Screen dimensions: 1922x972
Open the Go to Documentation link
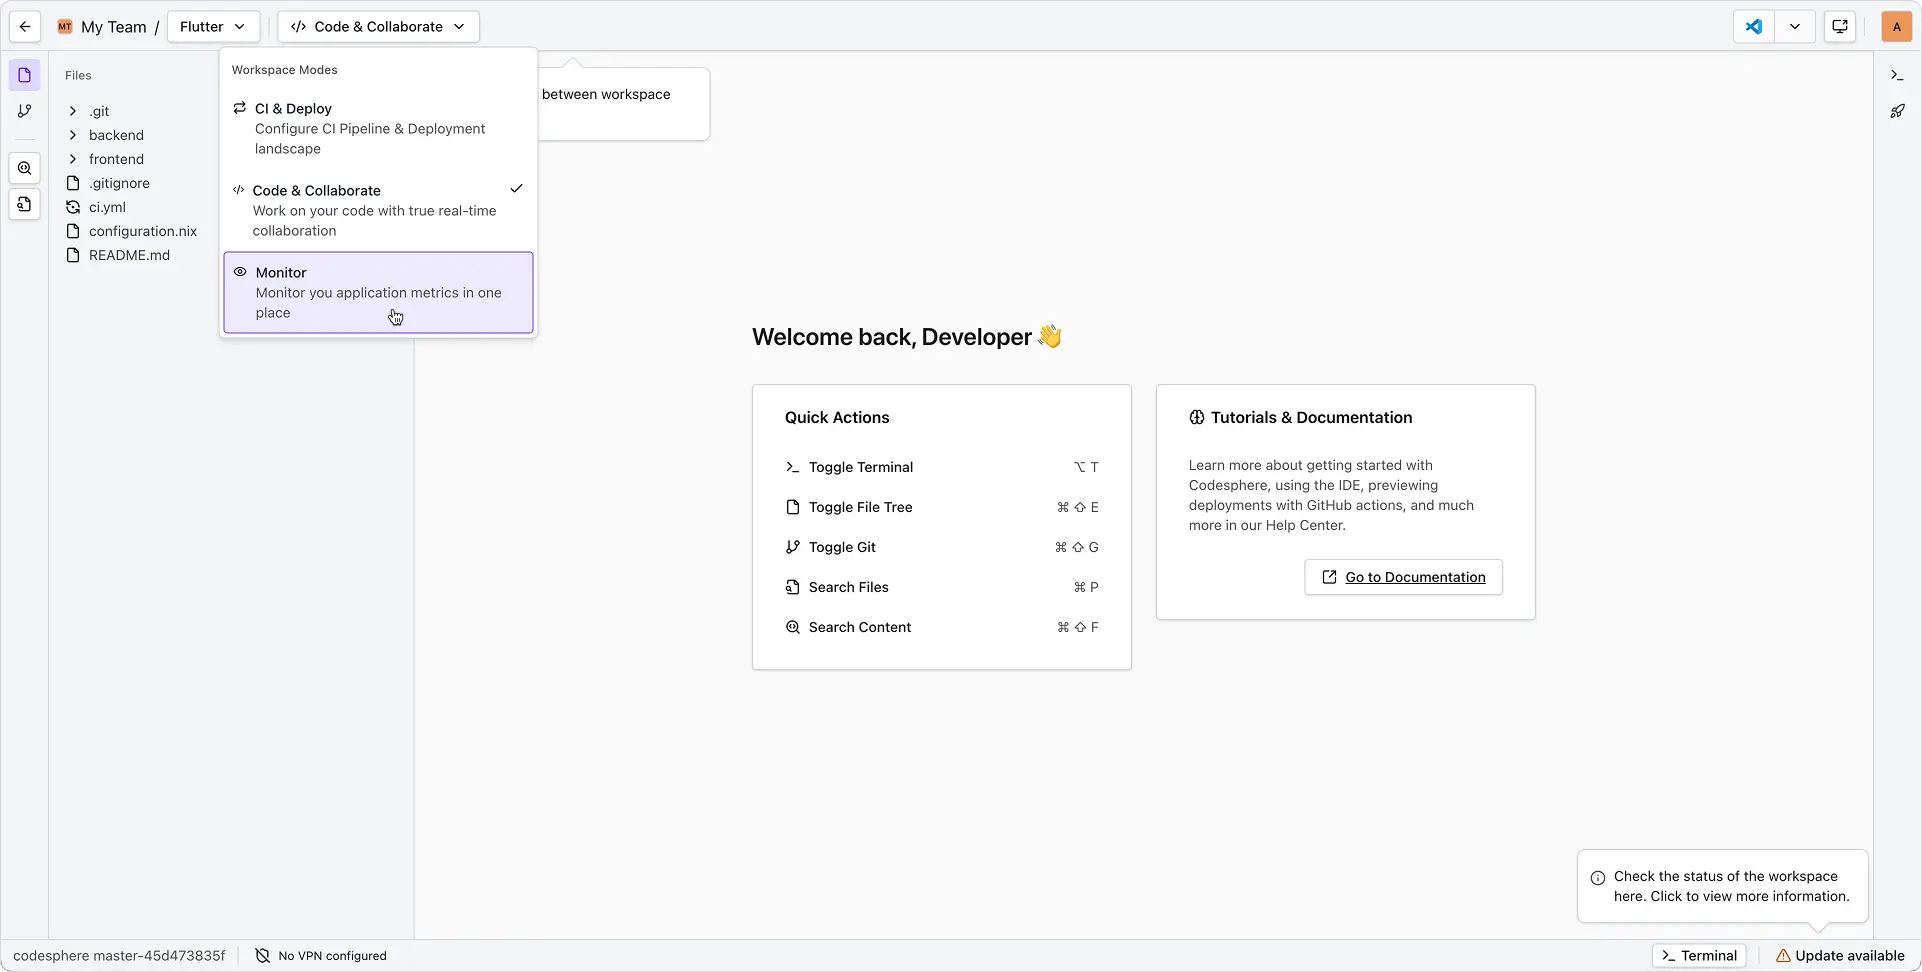coord(1403,577)
